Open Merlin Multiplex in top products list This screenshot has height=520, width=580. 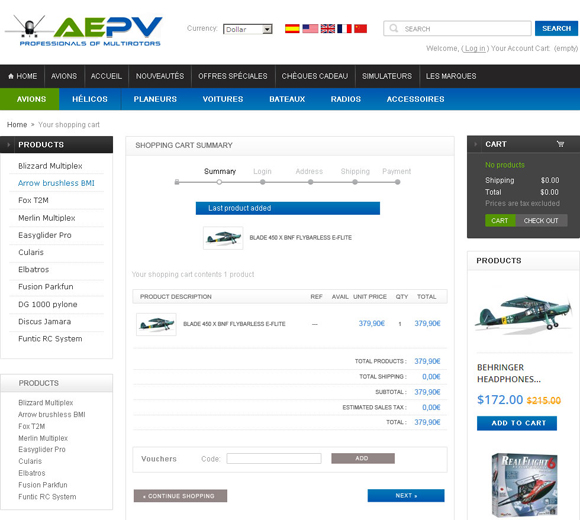(x=47, y=218)
